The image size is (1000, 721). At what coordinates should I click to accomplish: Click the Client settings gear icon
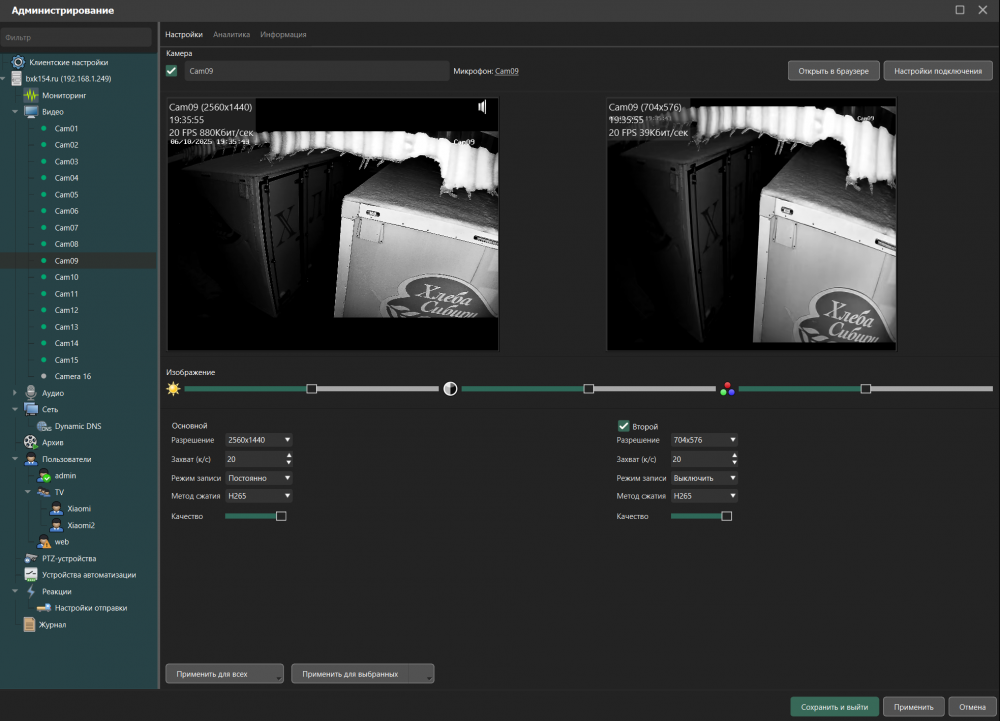pyautogui.click(x=17, y=62)
